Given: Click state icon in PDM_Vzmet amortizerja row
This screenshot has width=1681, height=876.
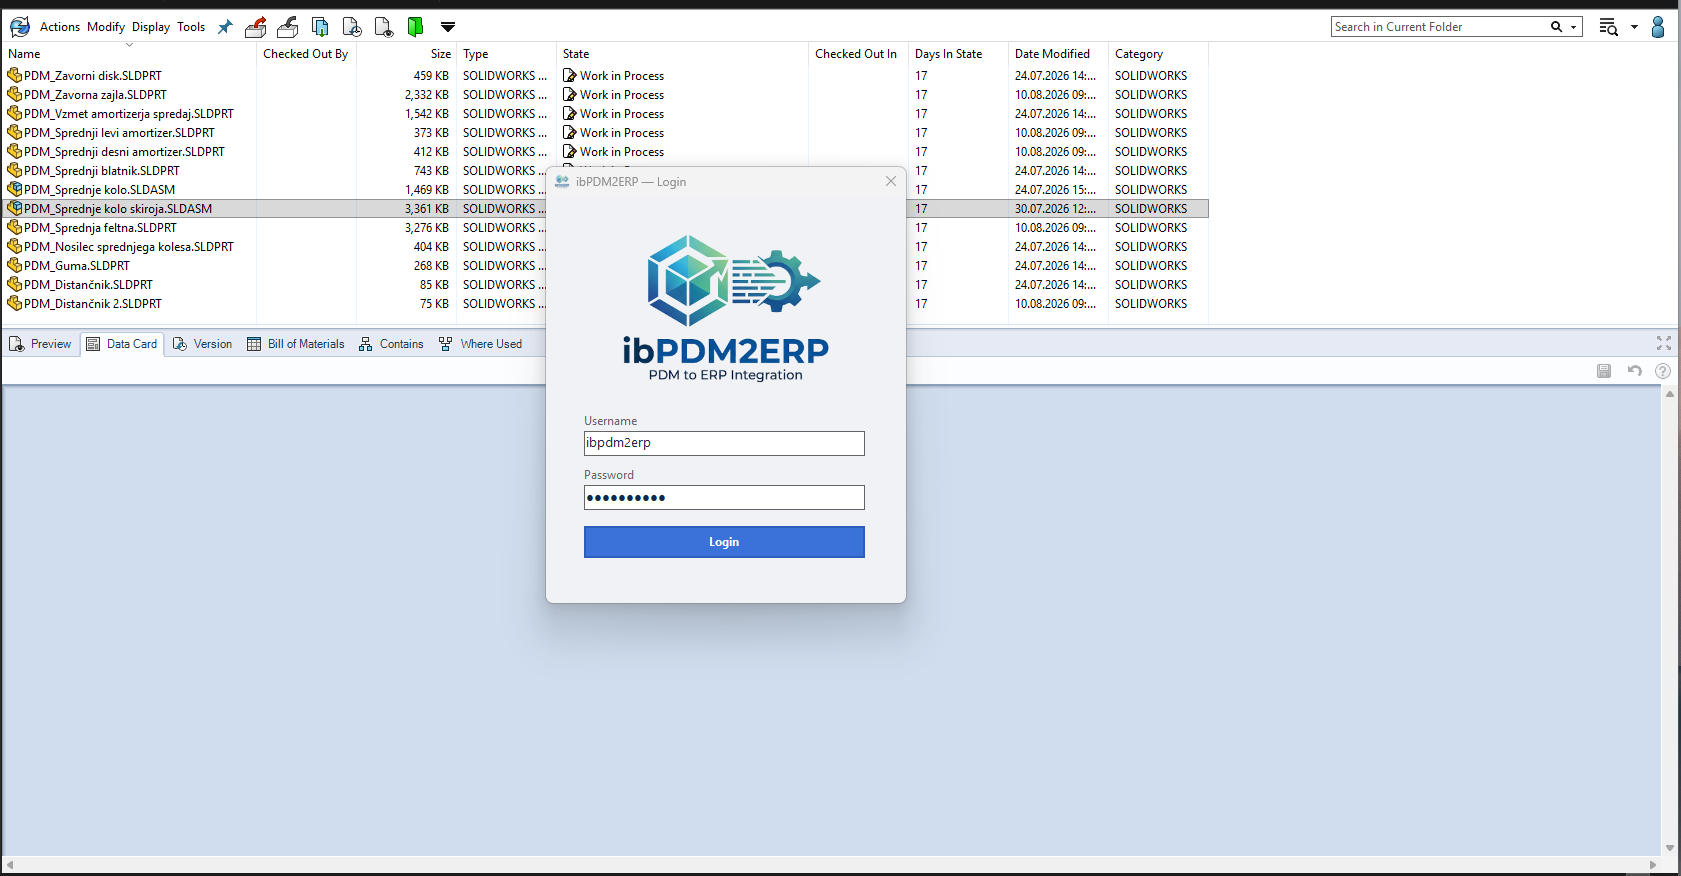Looking at the screenshot, I should click(570, 113).
